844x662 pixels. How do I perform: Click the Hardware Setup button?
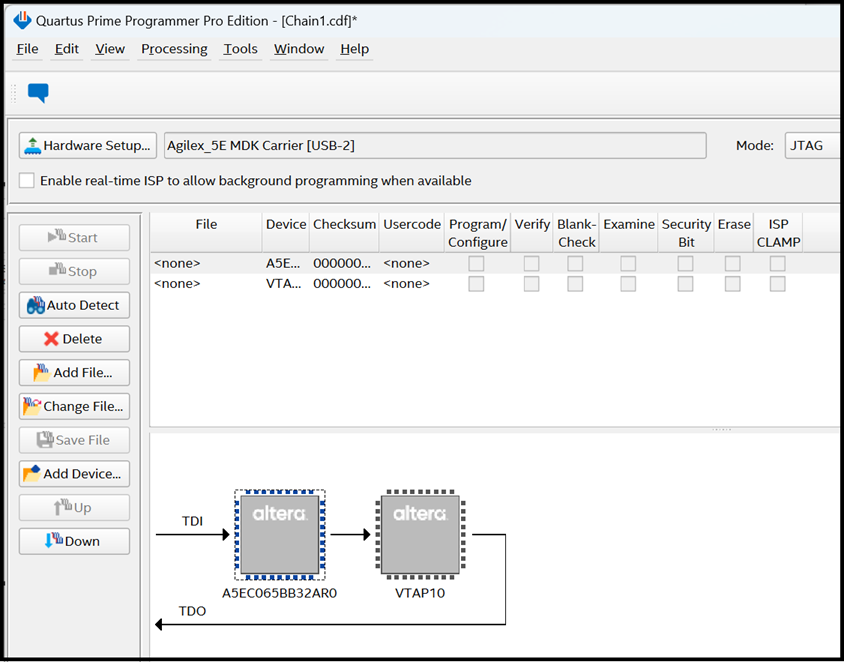[88, 145]
